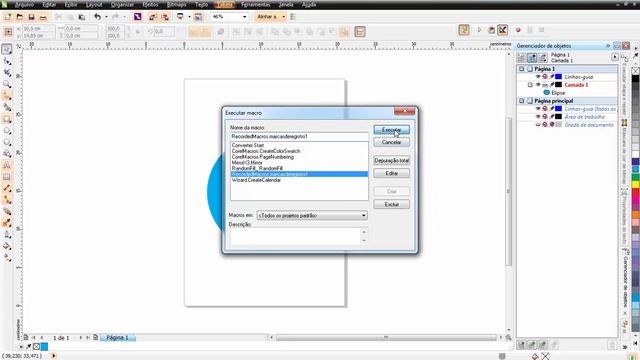The width and height of the screenshot is (640, 360).
Task: Click the horizontal scrollbar below the canvas
Action: pyautogui.click(x=386, y=338)
